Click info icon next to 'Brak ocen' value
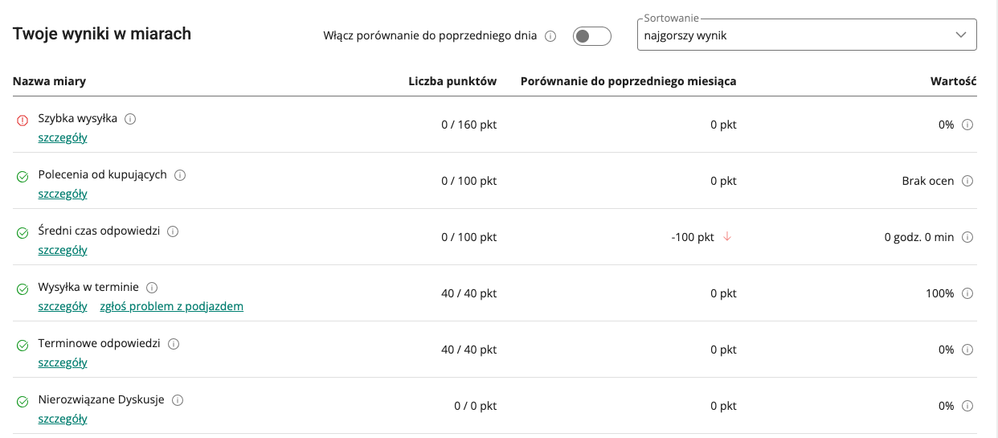 tap(967, 181)
